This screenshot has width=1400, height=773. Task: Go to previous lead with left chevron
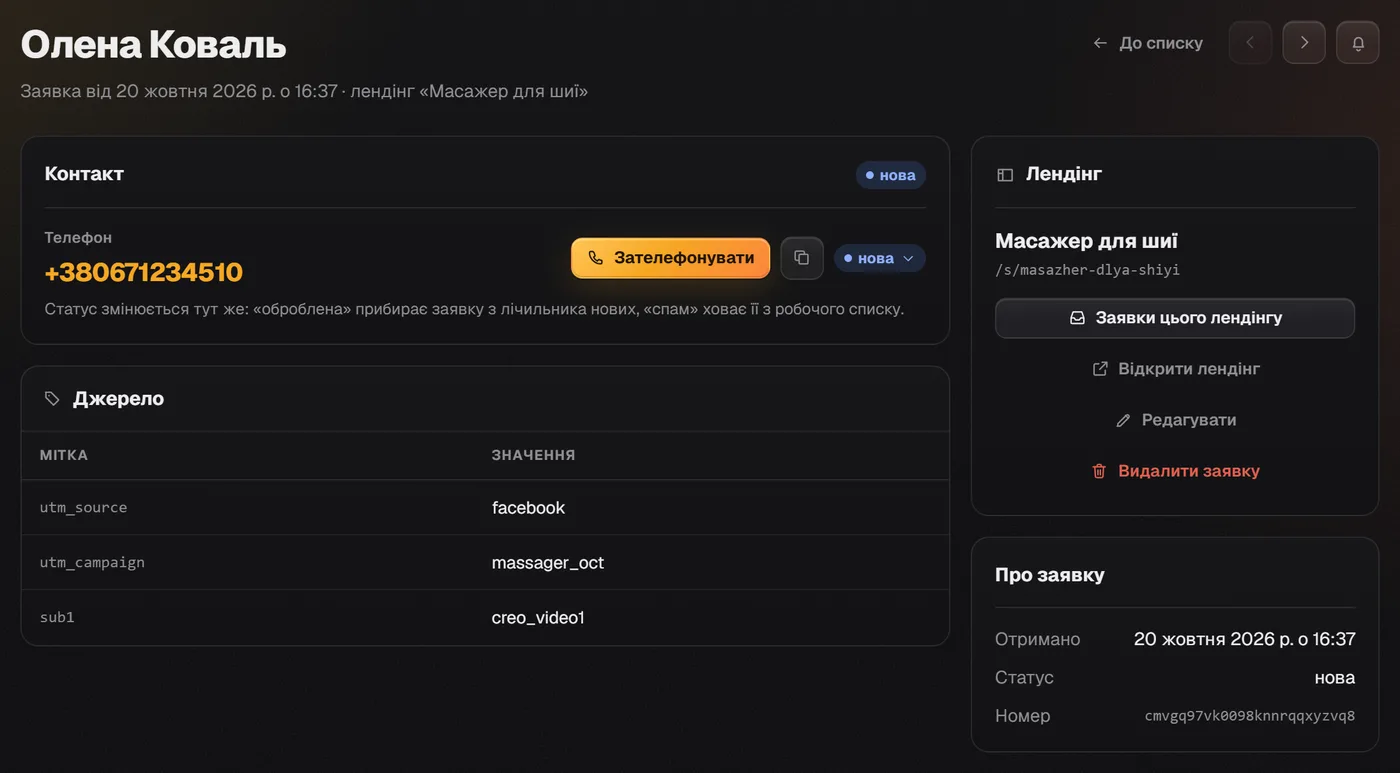[1250, 43]
